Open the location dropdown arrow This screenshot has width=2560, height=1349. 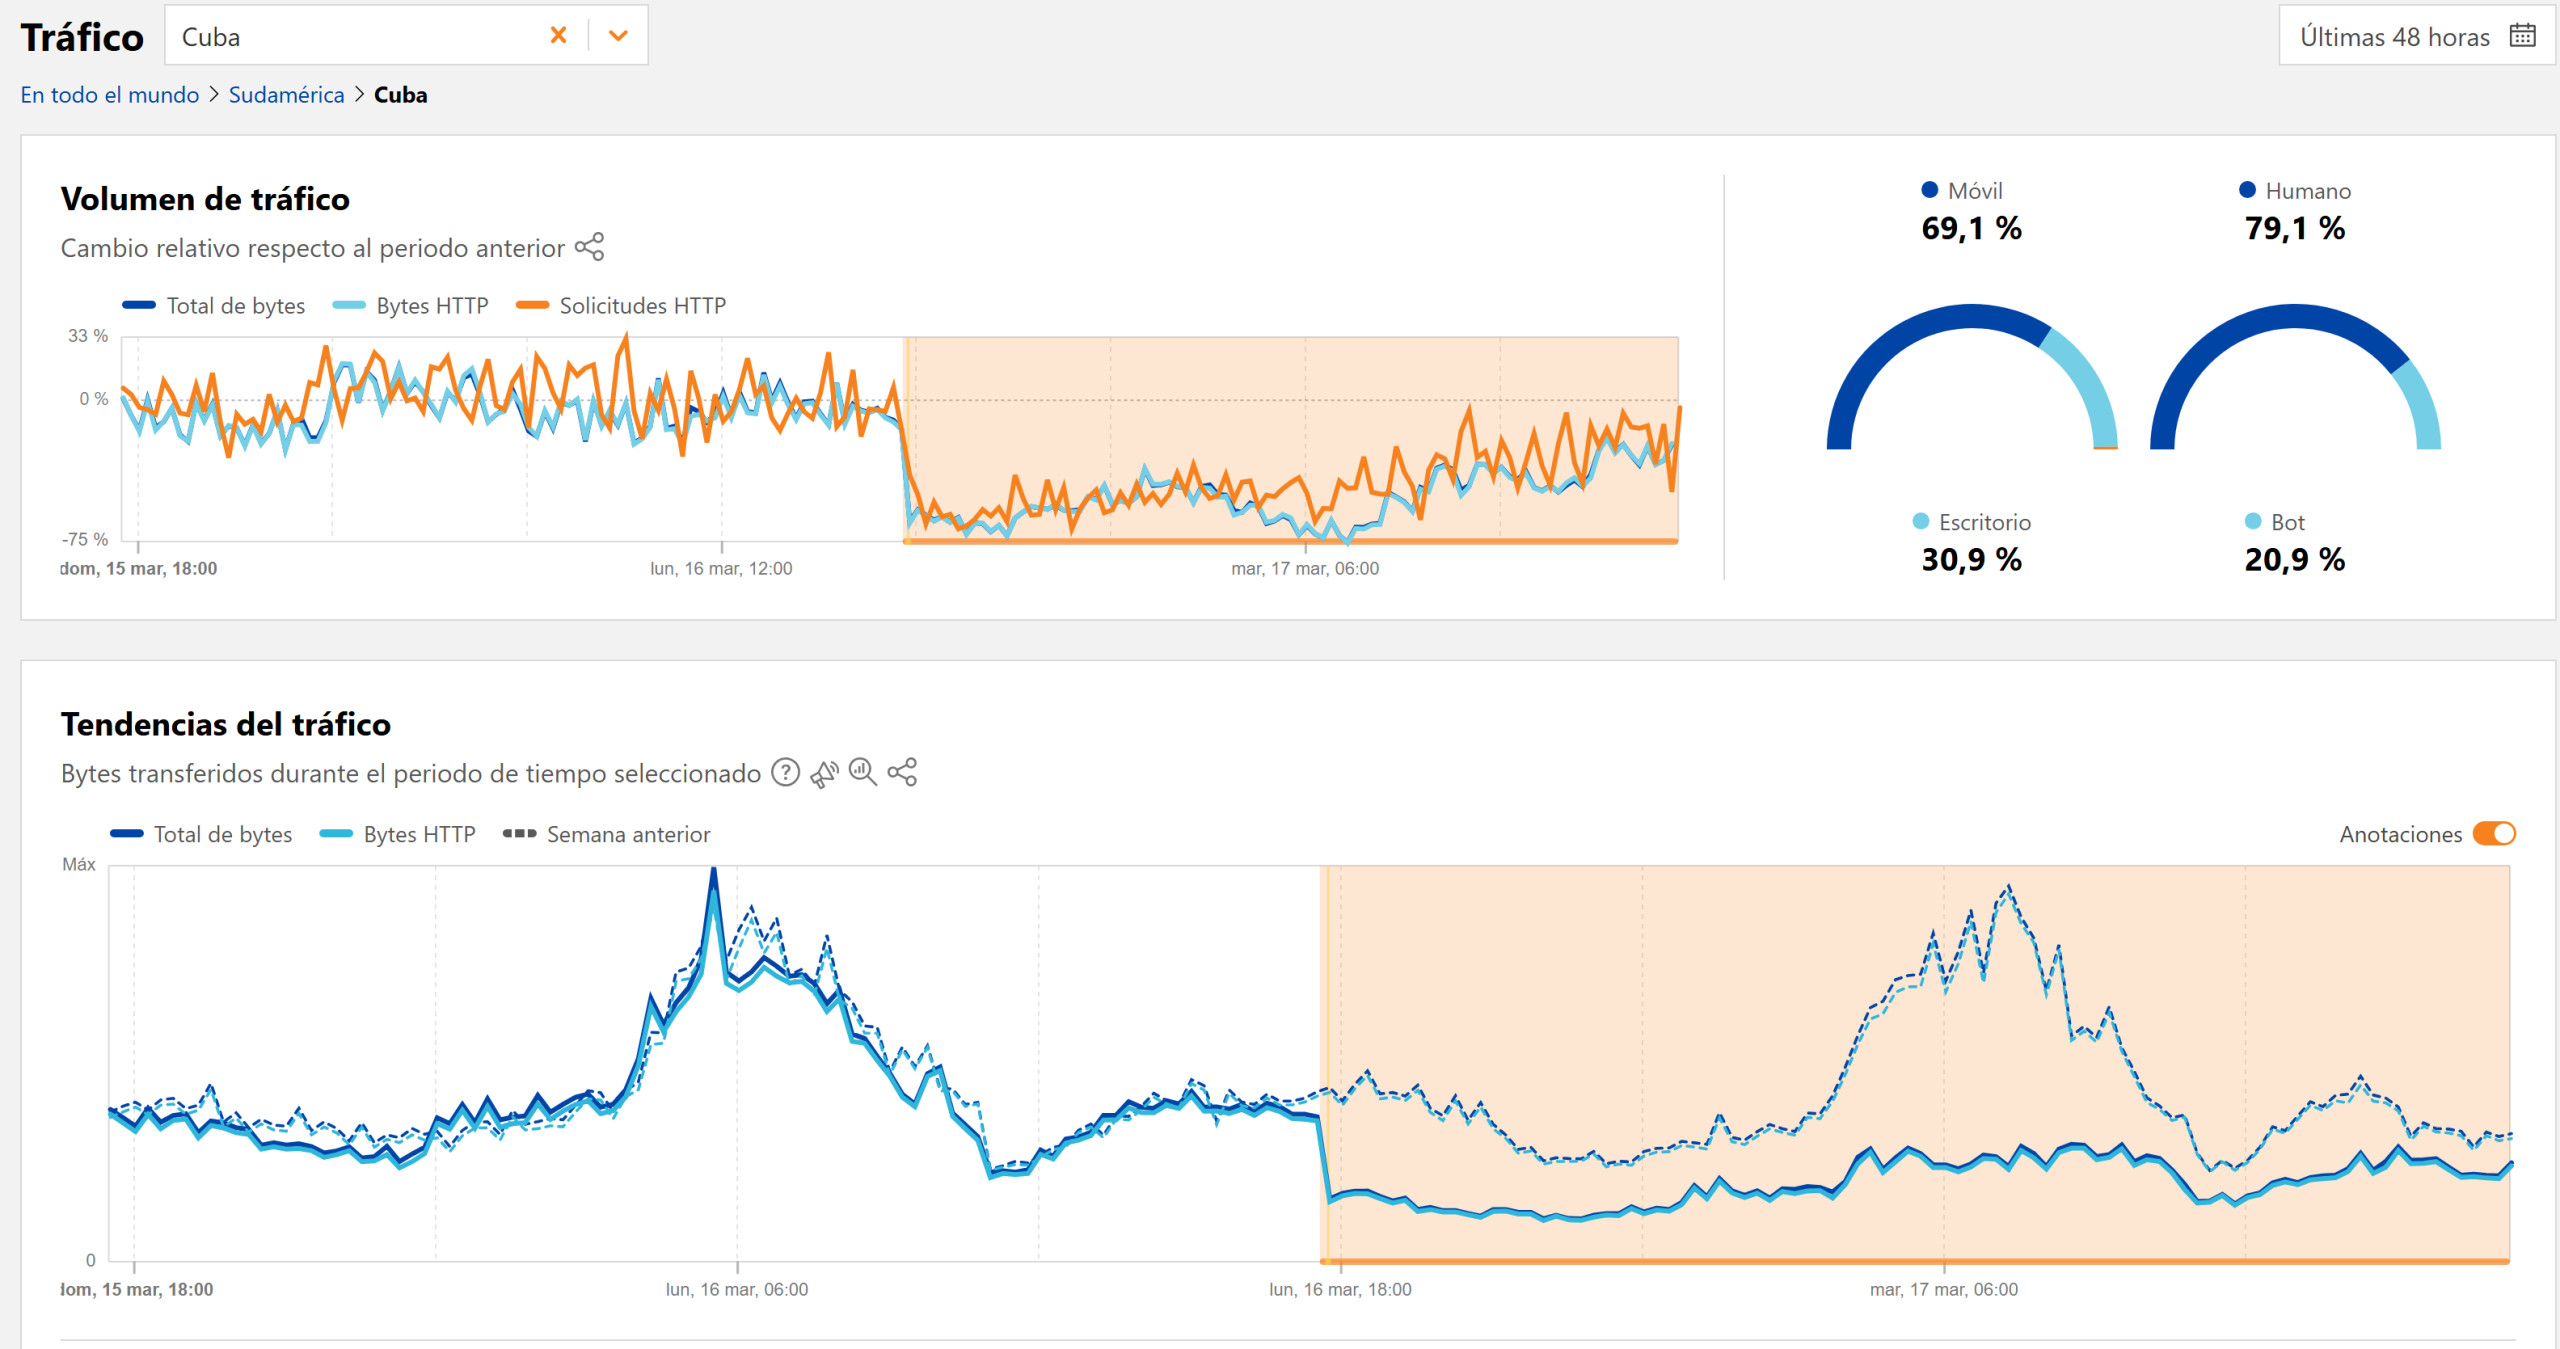(x=618, y=36)
